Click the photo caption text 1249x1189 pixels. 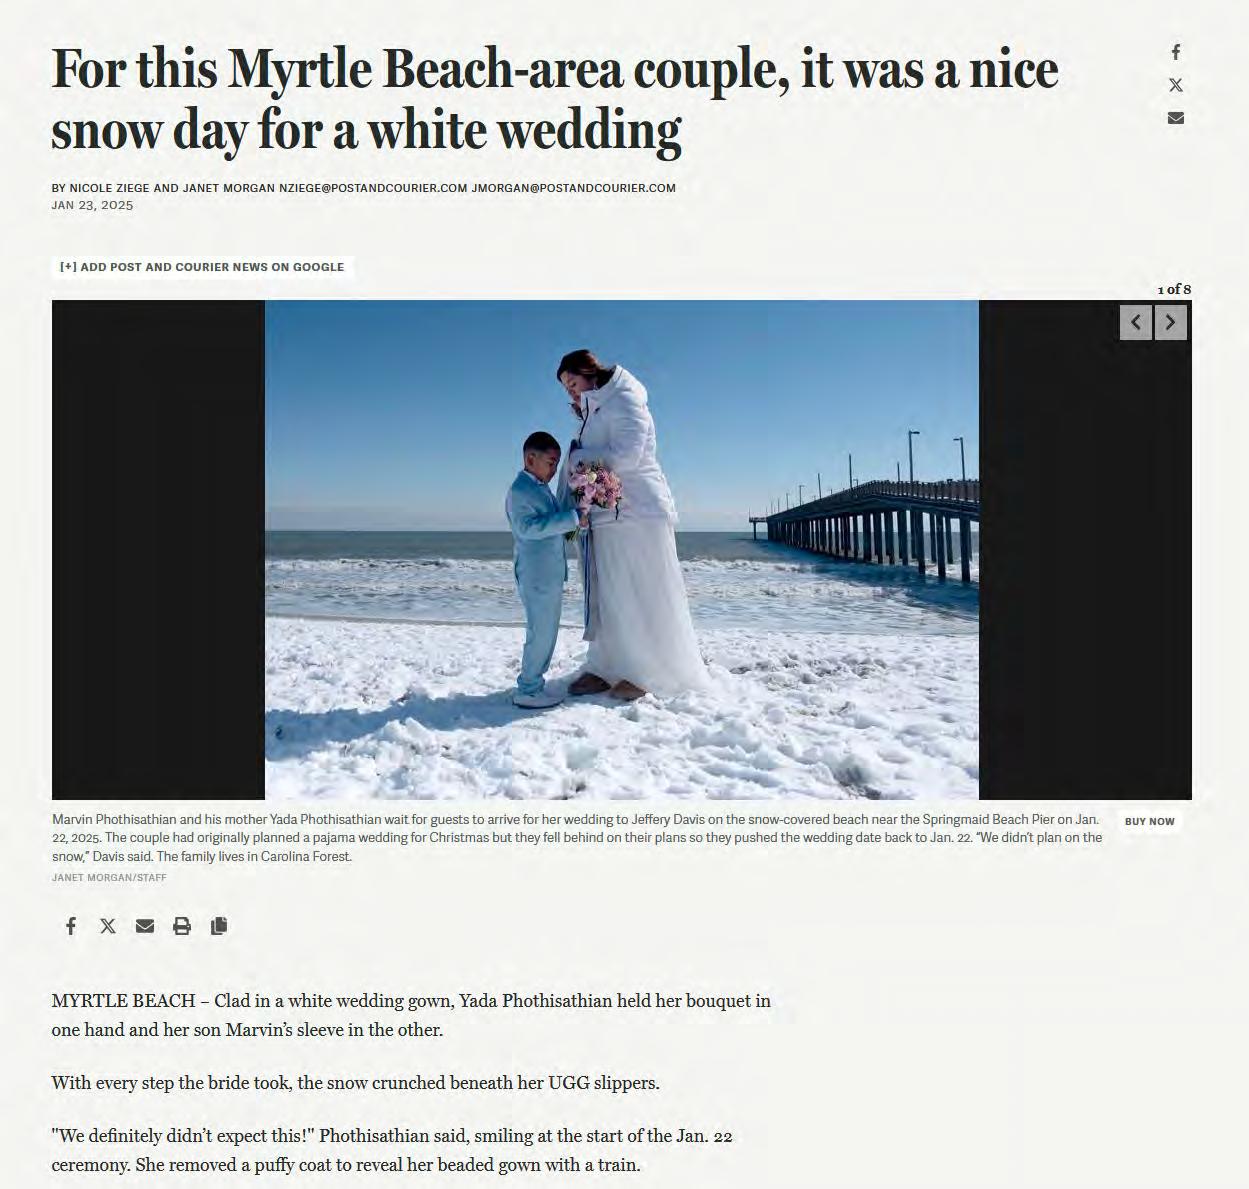point(577,838)
